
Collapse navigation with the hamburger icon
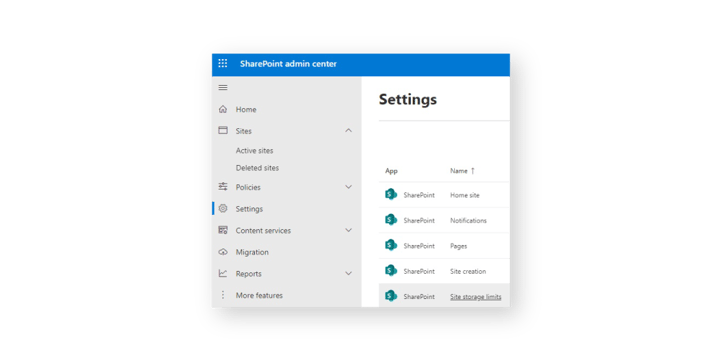(x=223, y=87)
